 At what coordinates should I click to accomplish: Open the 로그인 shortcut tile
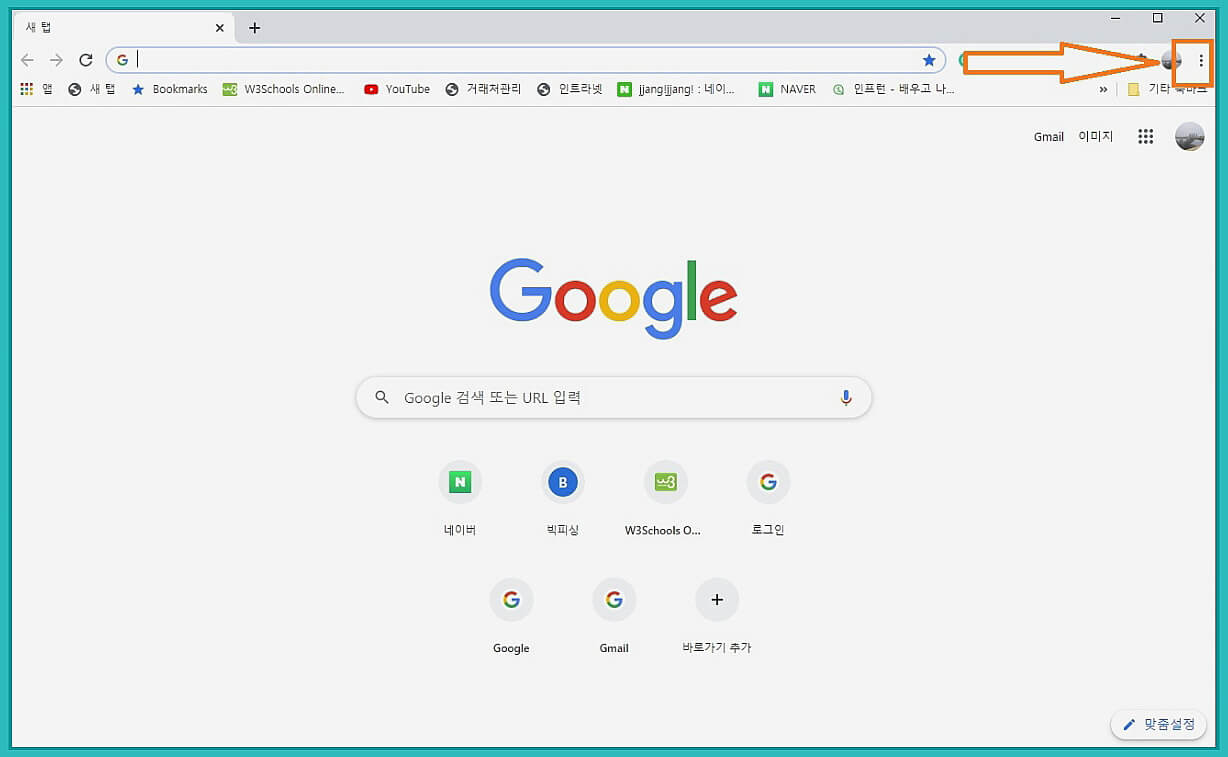pos(768,498)
